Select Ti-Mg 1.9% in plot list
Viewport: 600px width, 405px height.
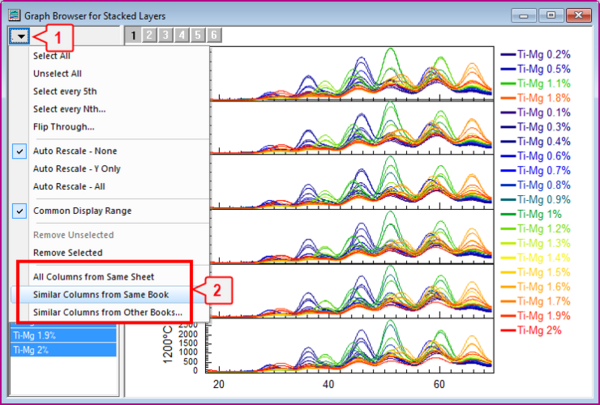point(64,335)
